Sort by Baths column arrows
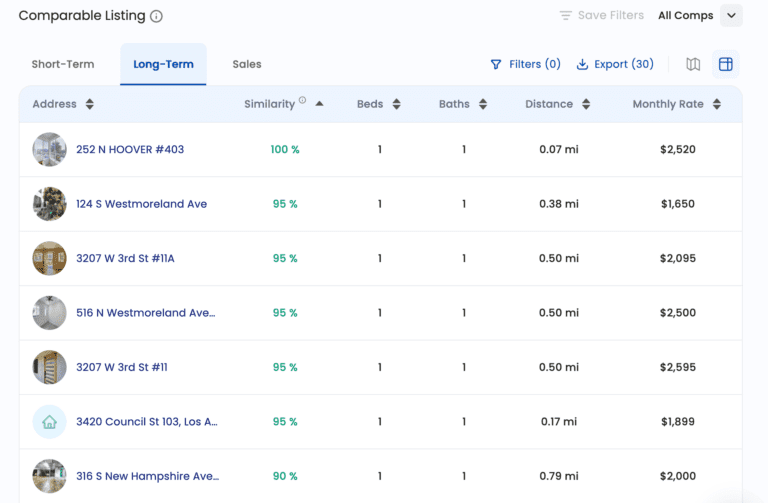The height and width of the screenshot is (503, 768). 483,104
